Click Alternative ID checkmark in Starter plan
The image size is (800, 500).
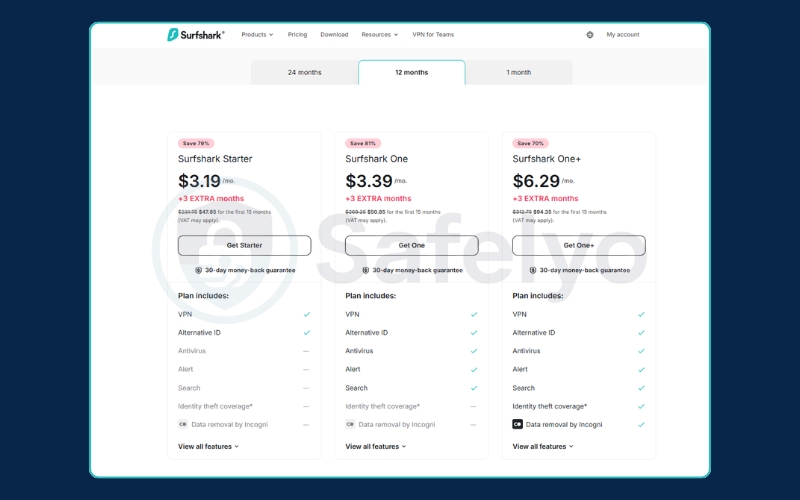point(307,333)
